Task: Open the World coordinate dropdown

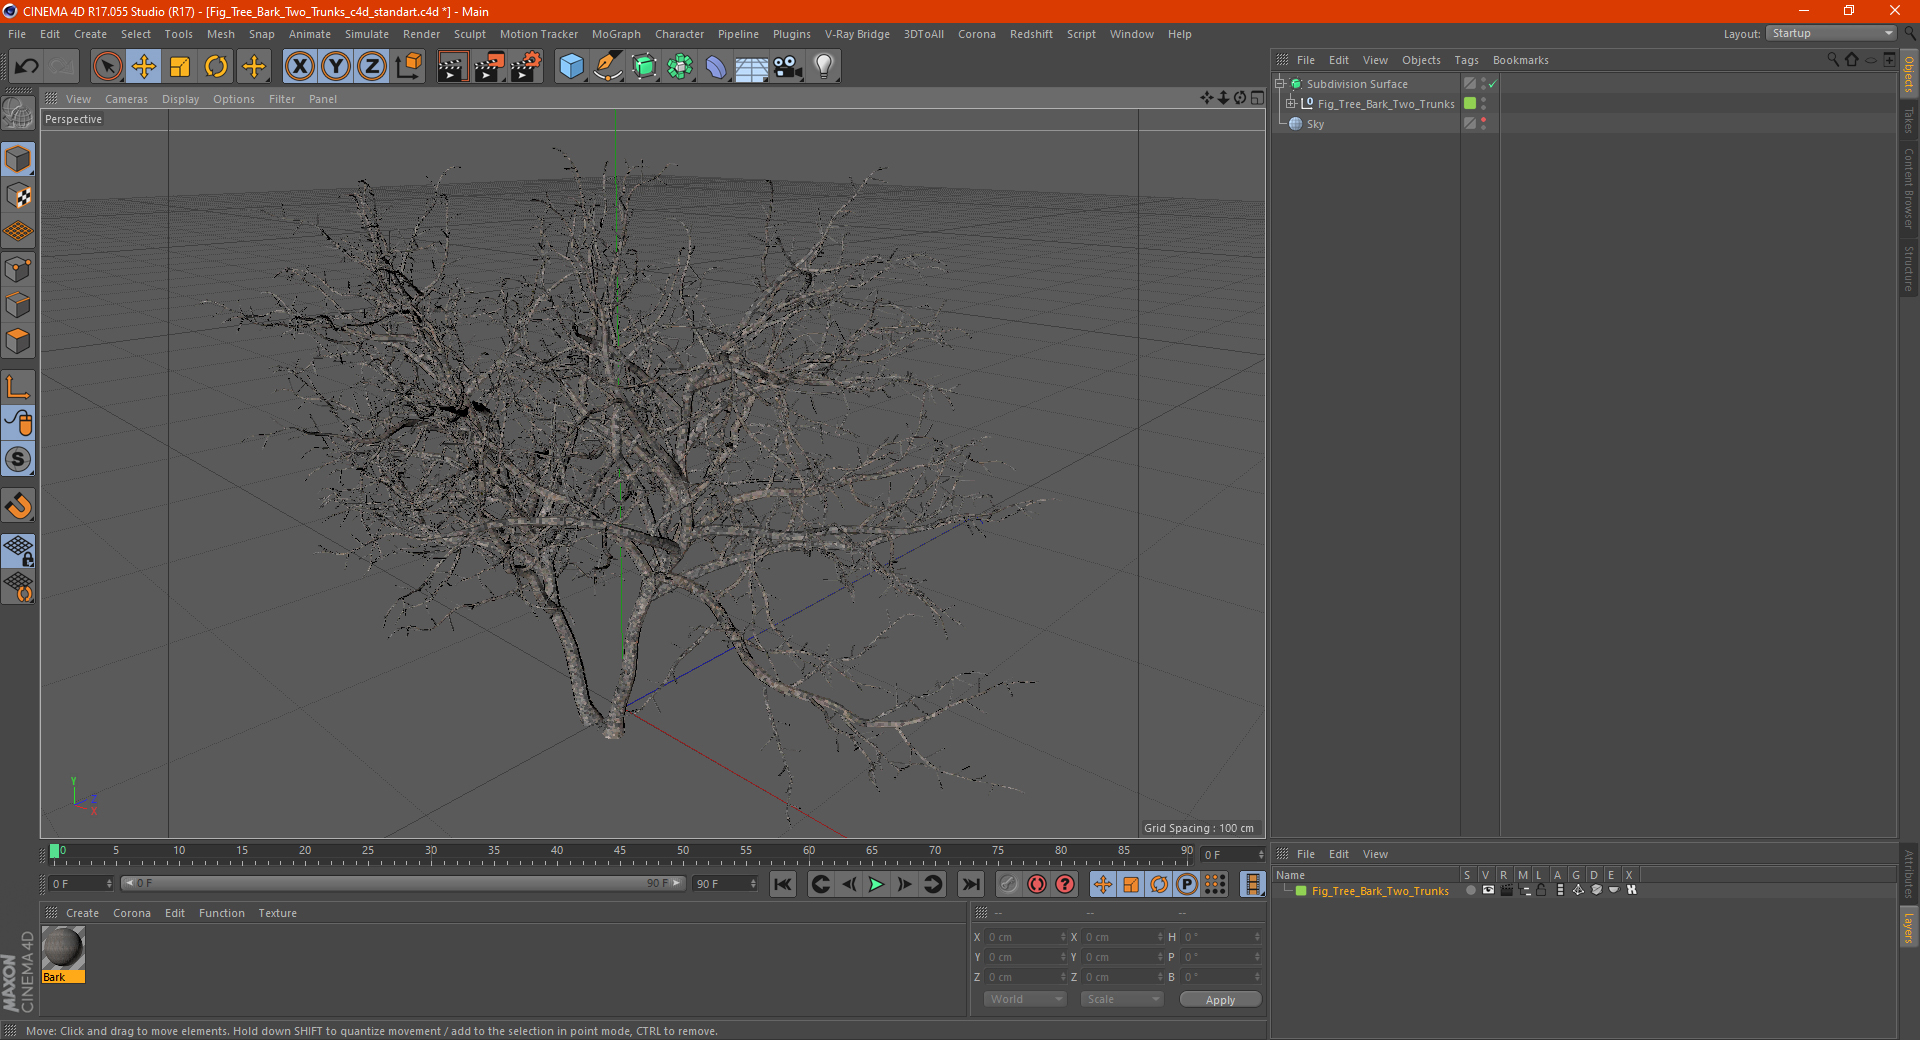Action: click(1025, 999)
